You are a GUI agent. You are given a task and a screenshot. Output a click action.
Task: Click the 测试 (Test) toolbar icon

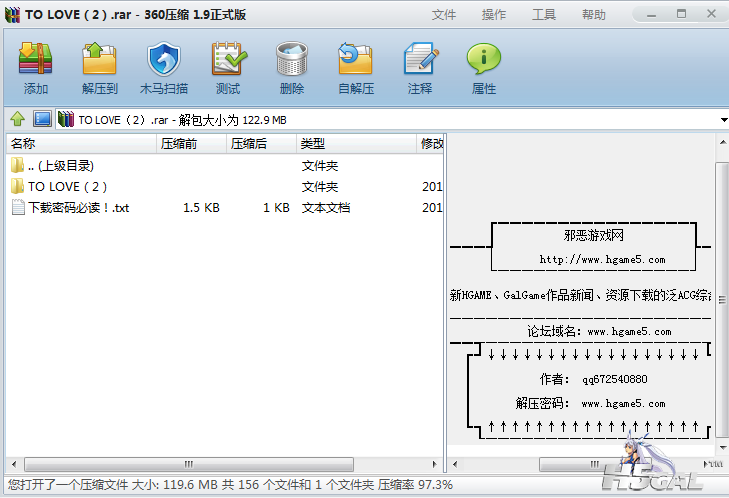pyautogui.click(x=228, y=59)
